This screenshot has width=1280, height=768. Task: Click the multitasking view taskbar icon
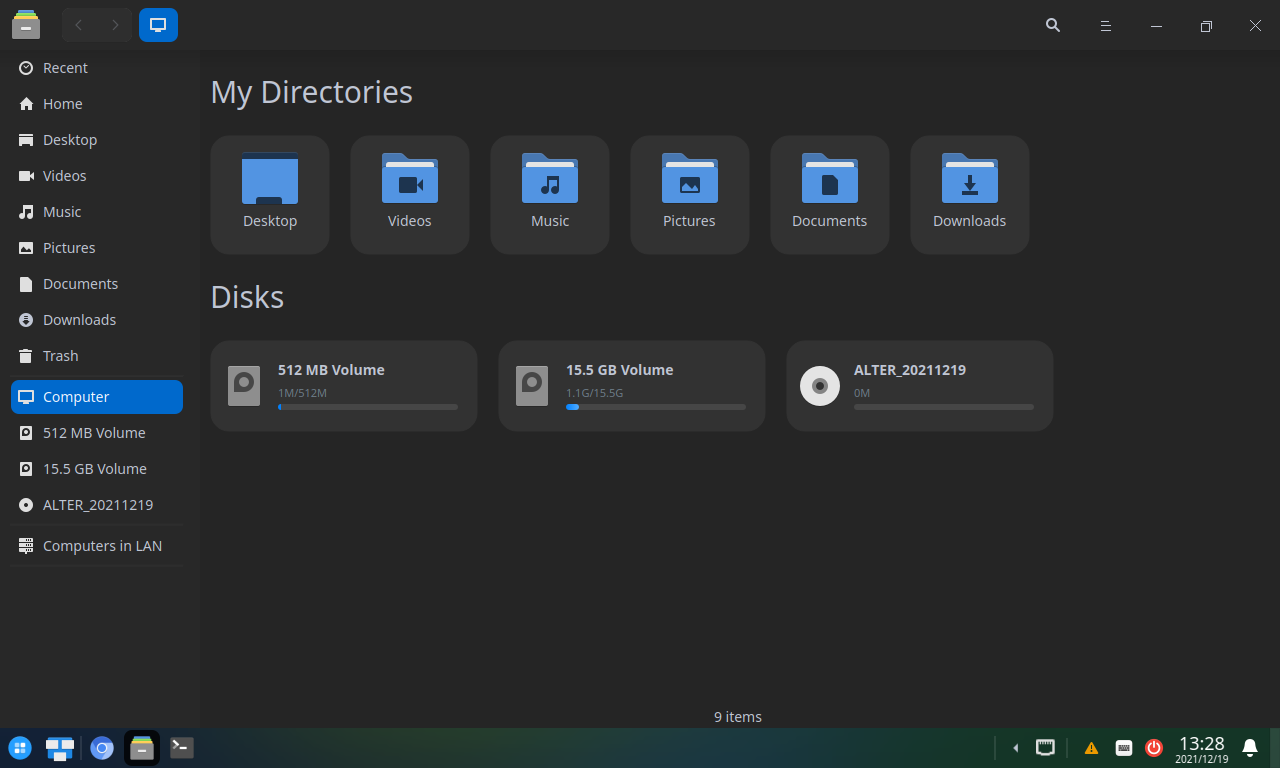[60, 748]
